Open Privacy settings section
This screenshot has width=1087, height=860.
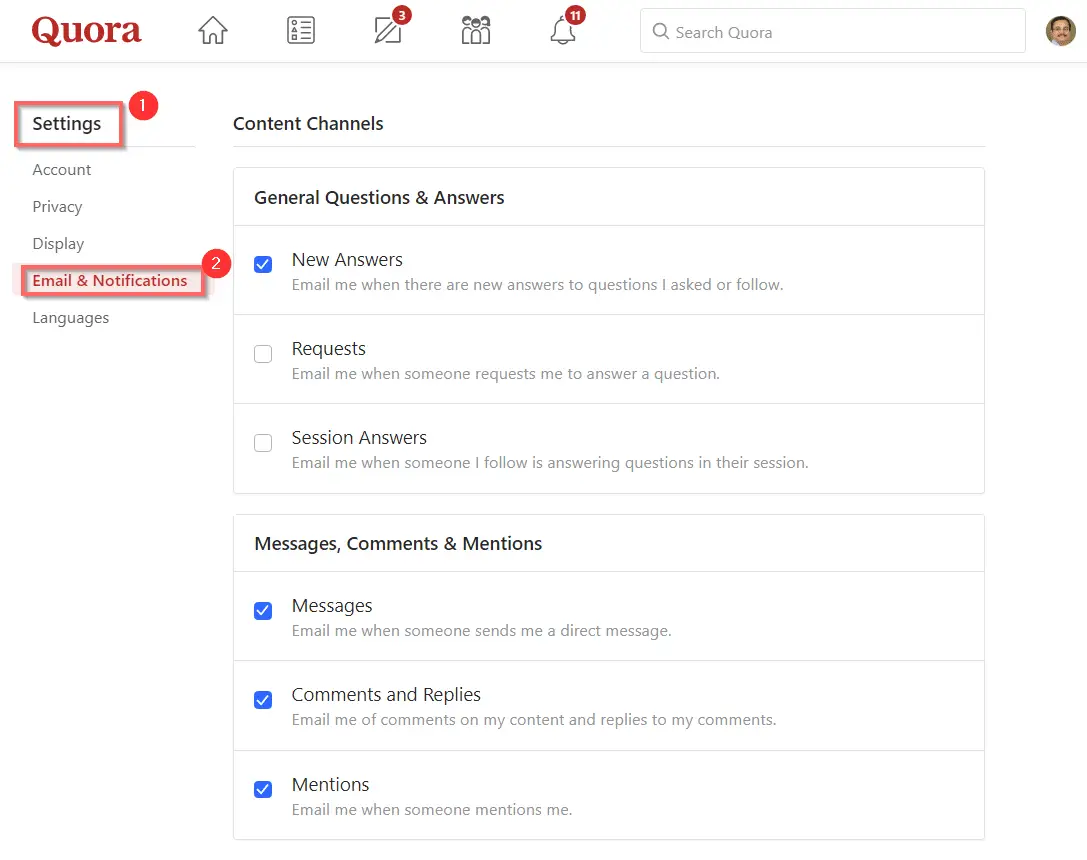click(x=57, y=207)
